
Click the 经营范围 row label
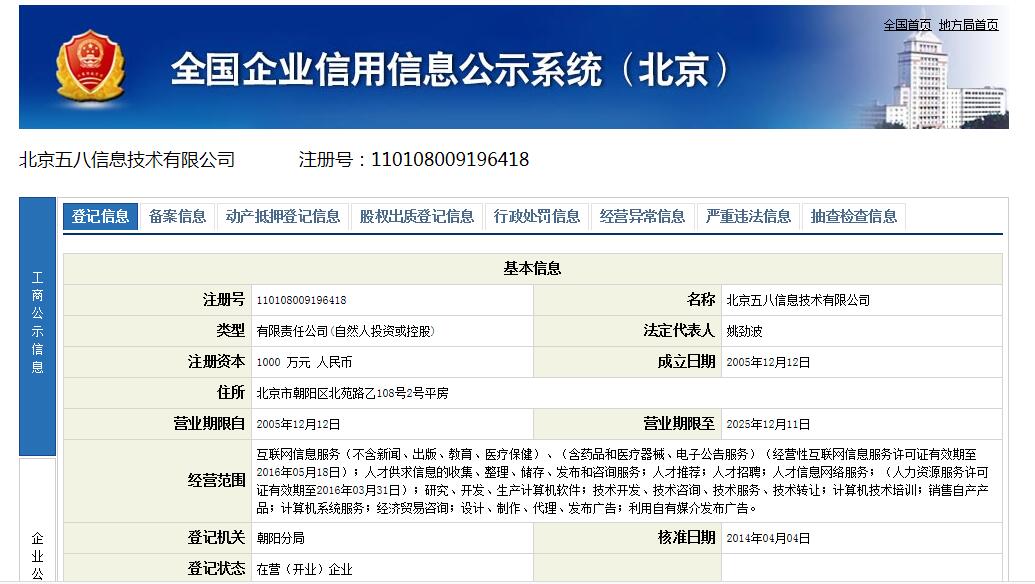217,481
